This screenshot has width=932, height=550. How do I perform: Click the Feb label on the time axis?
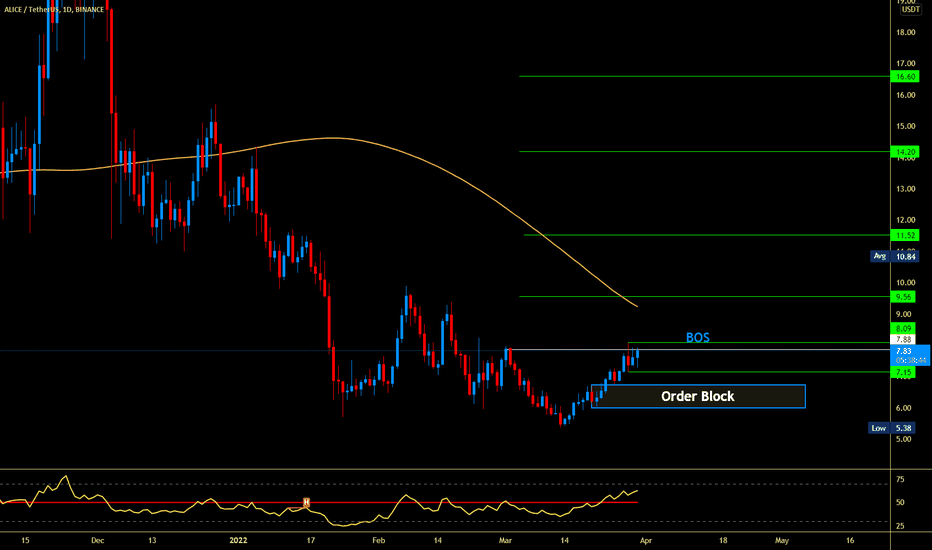(x=379, y=540)
